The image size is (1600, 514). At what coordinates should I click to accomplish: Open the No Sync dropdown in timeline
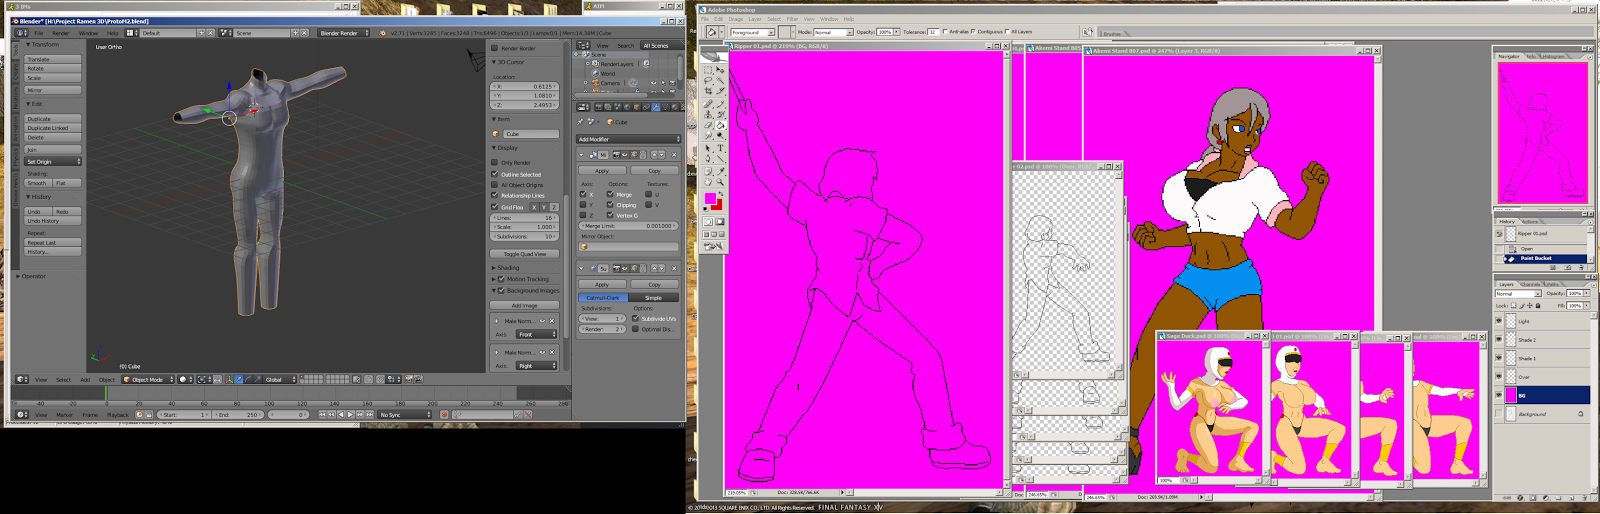404,414
